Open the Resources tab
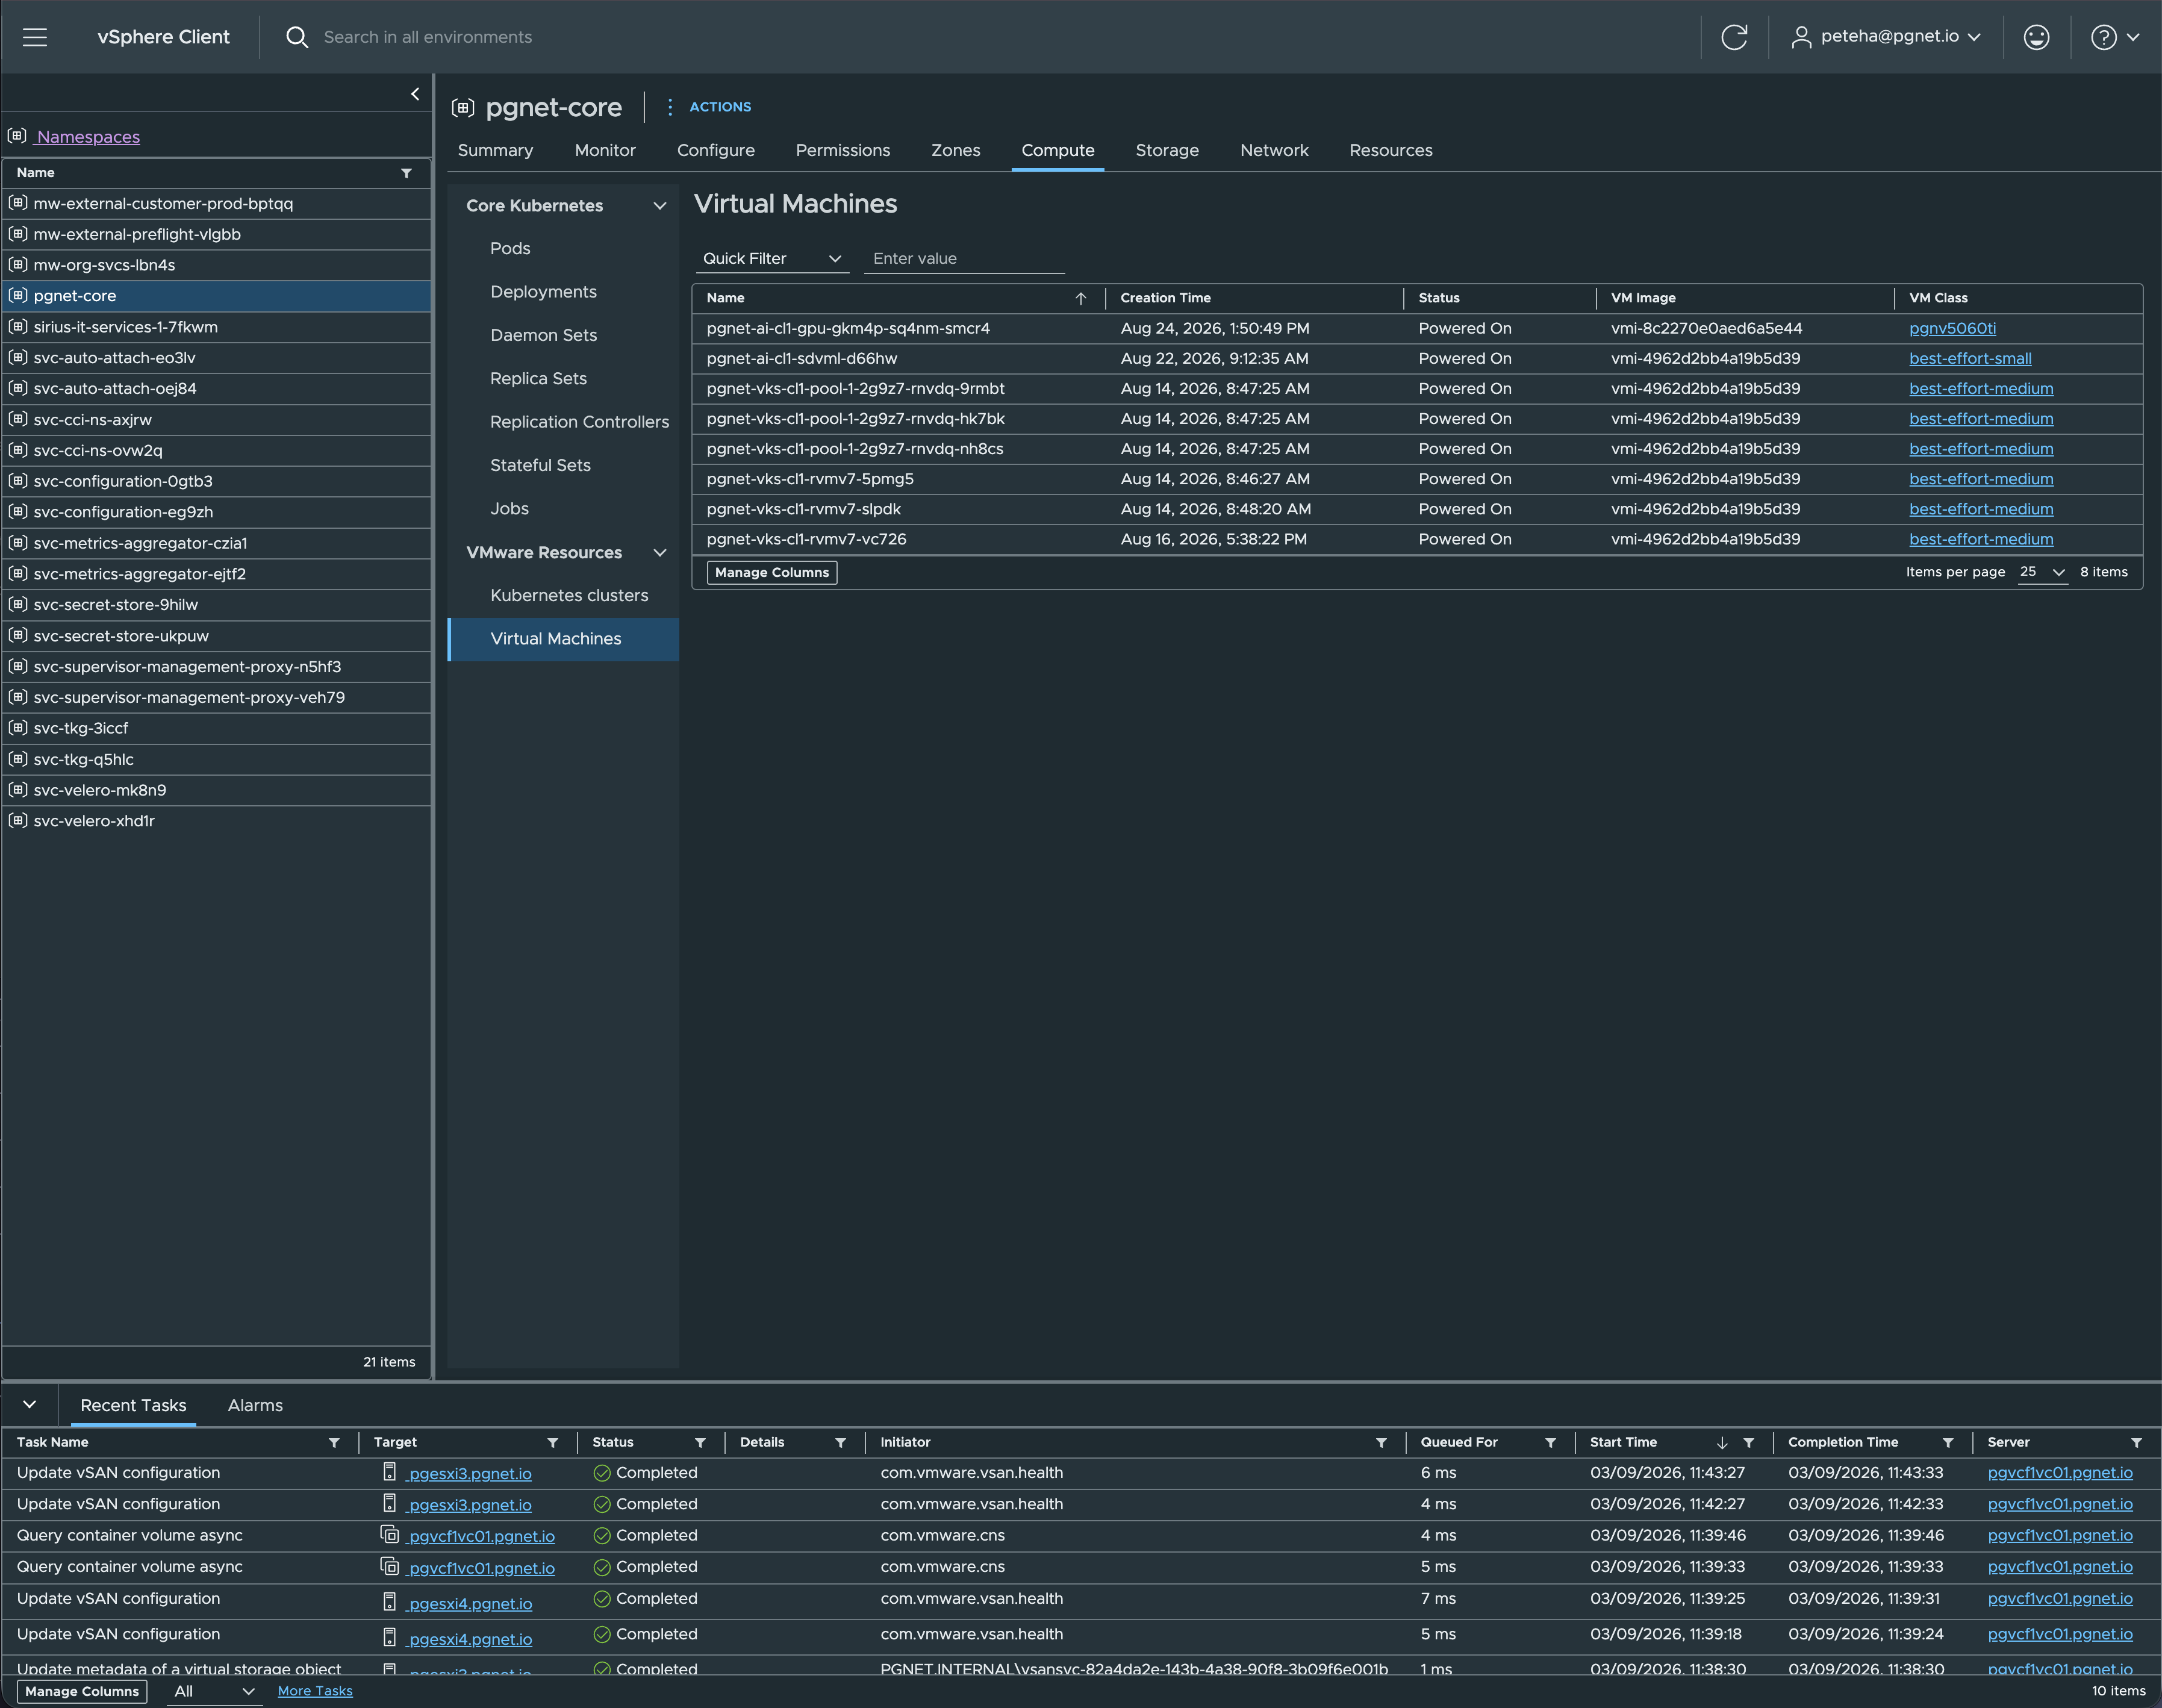2162x1708 pixels. (1390, 150)
